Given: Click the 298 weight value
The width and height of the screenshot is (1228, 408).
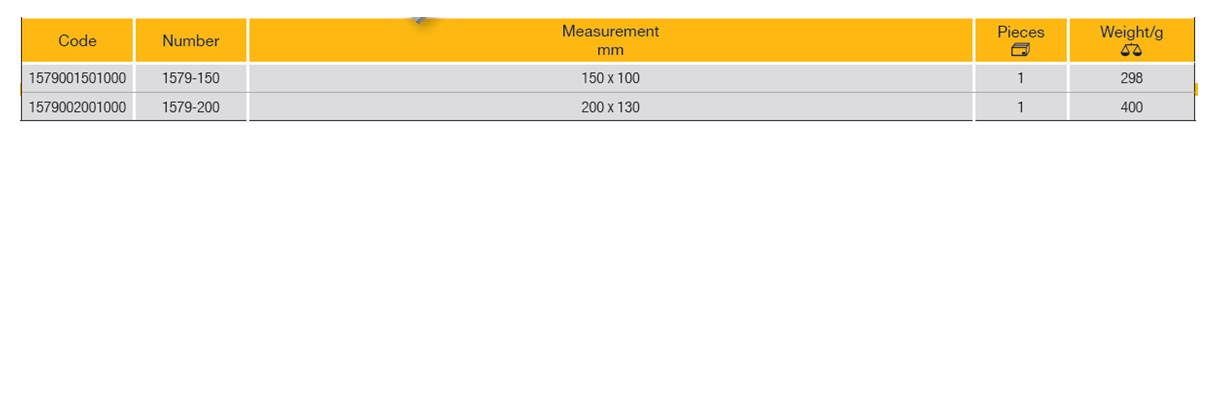Looking at the screenshot, I should point(1131,78).
